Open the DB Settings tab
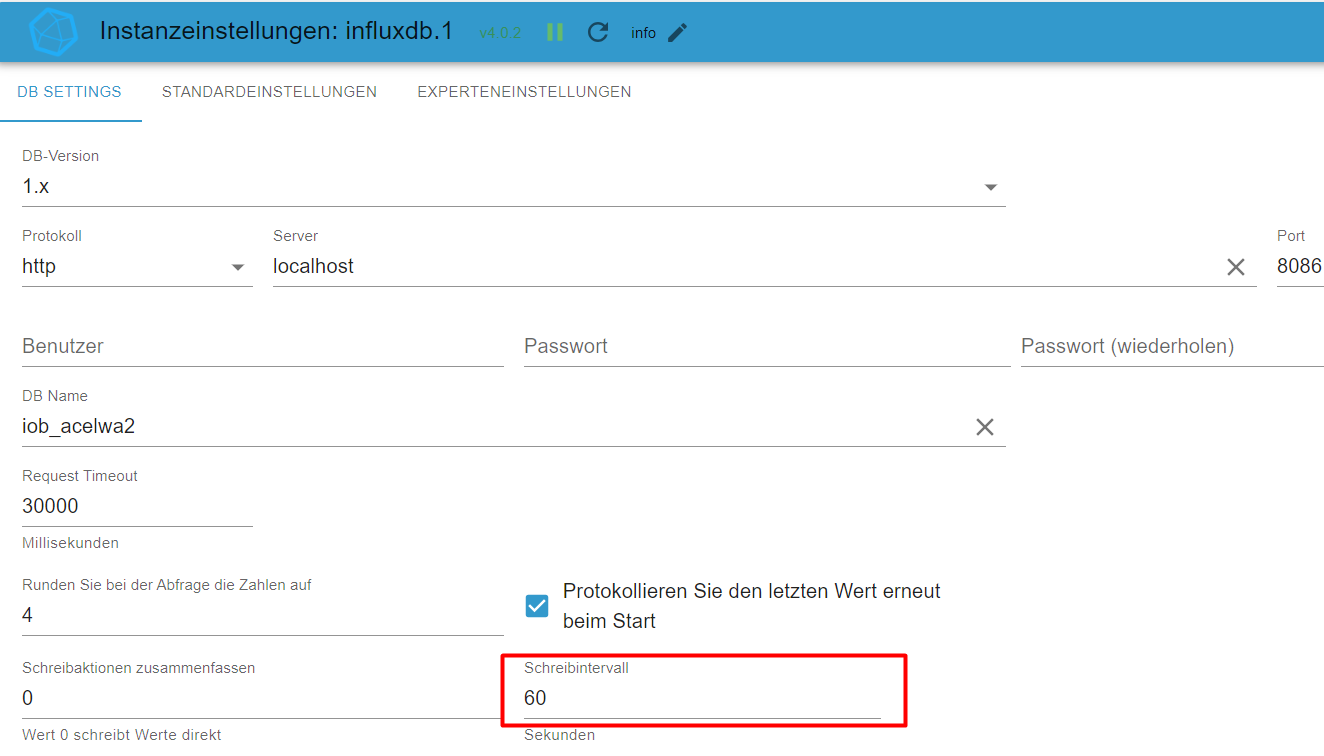This screenshot has height=756, width=1324. pyautogui.click(x=70, y=92)
